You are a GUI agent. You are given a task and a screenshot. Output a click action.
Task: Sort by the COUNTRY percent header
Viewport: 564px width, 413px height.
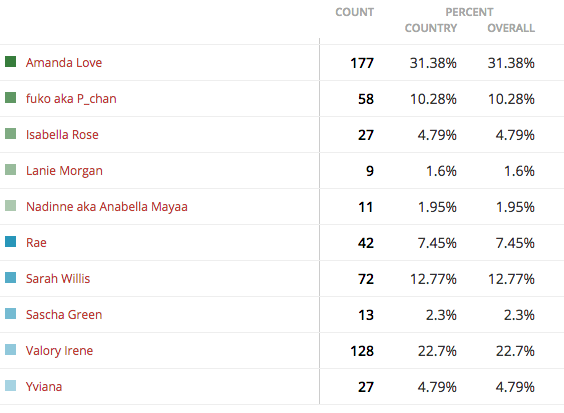[431, 28]
